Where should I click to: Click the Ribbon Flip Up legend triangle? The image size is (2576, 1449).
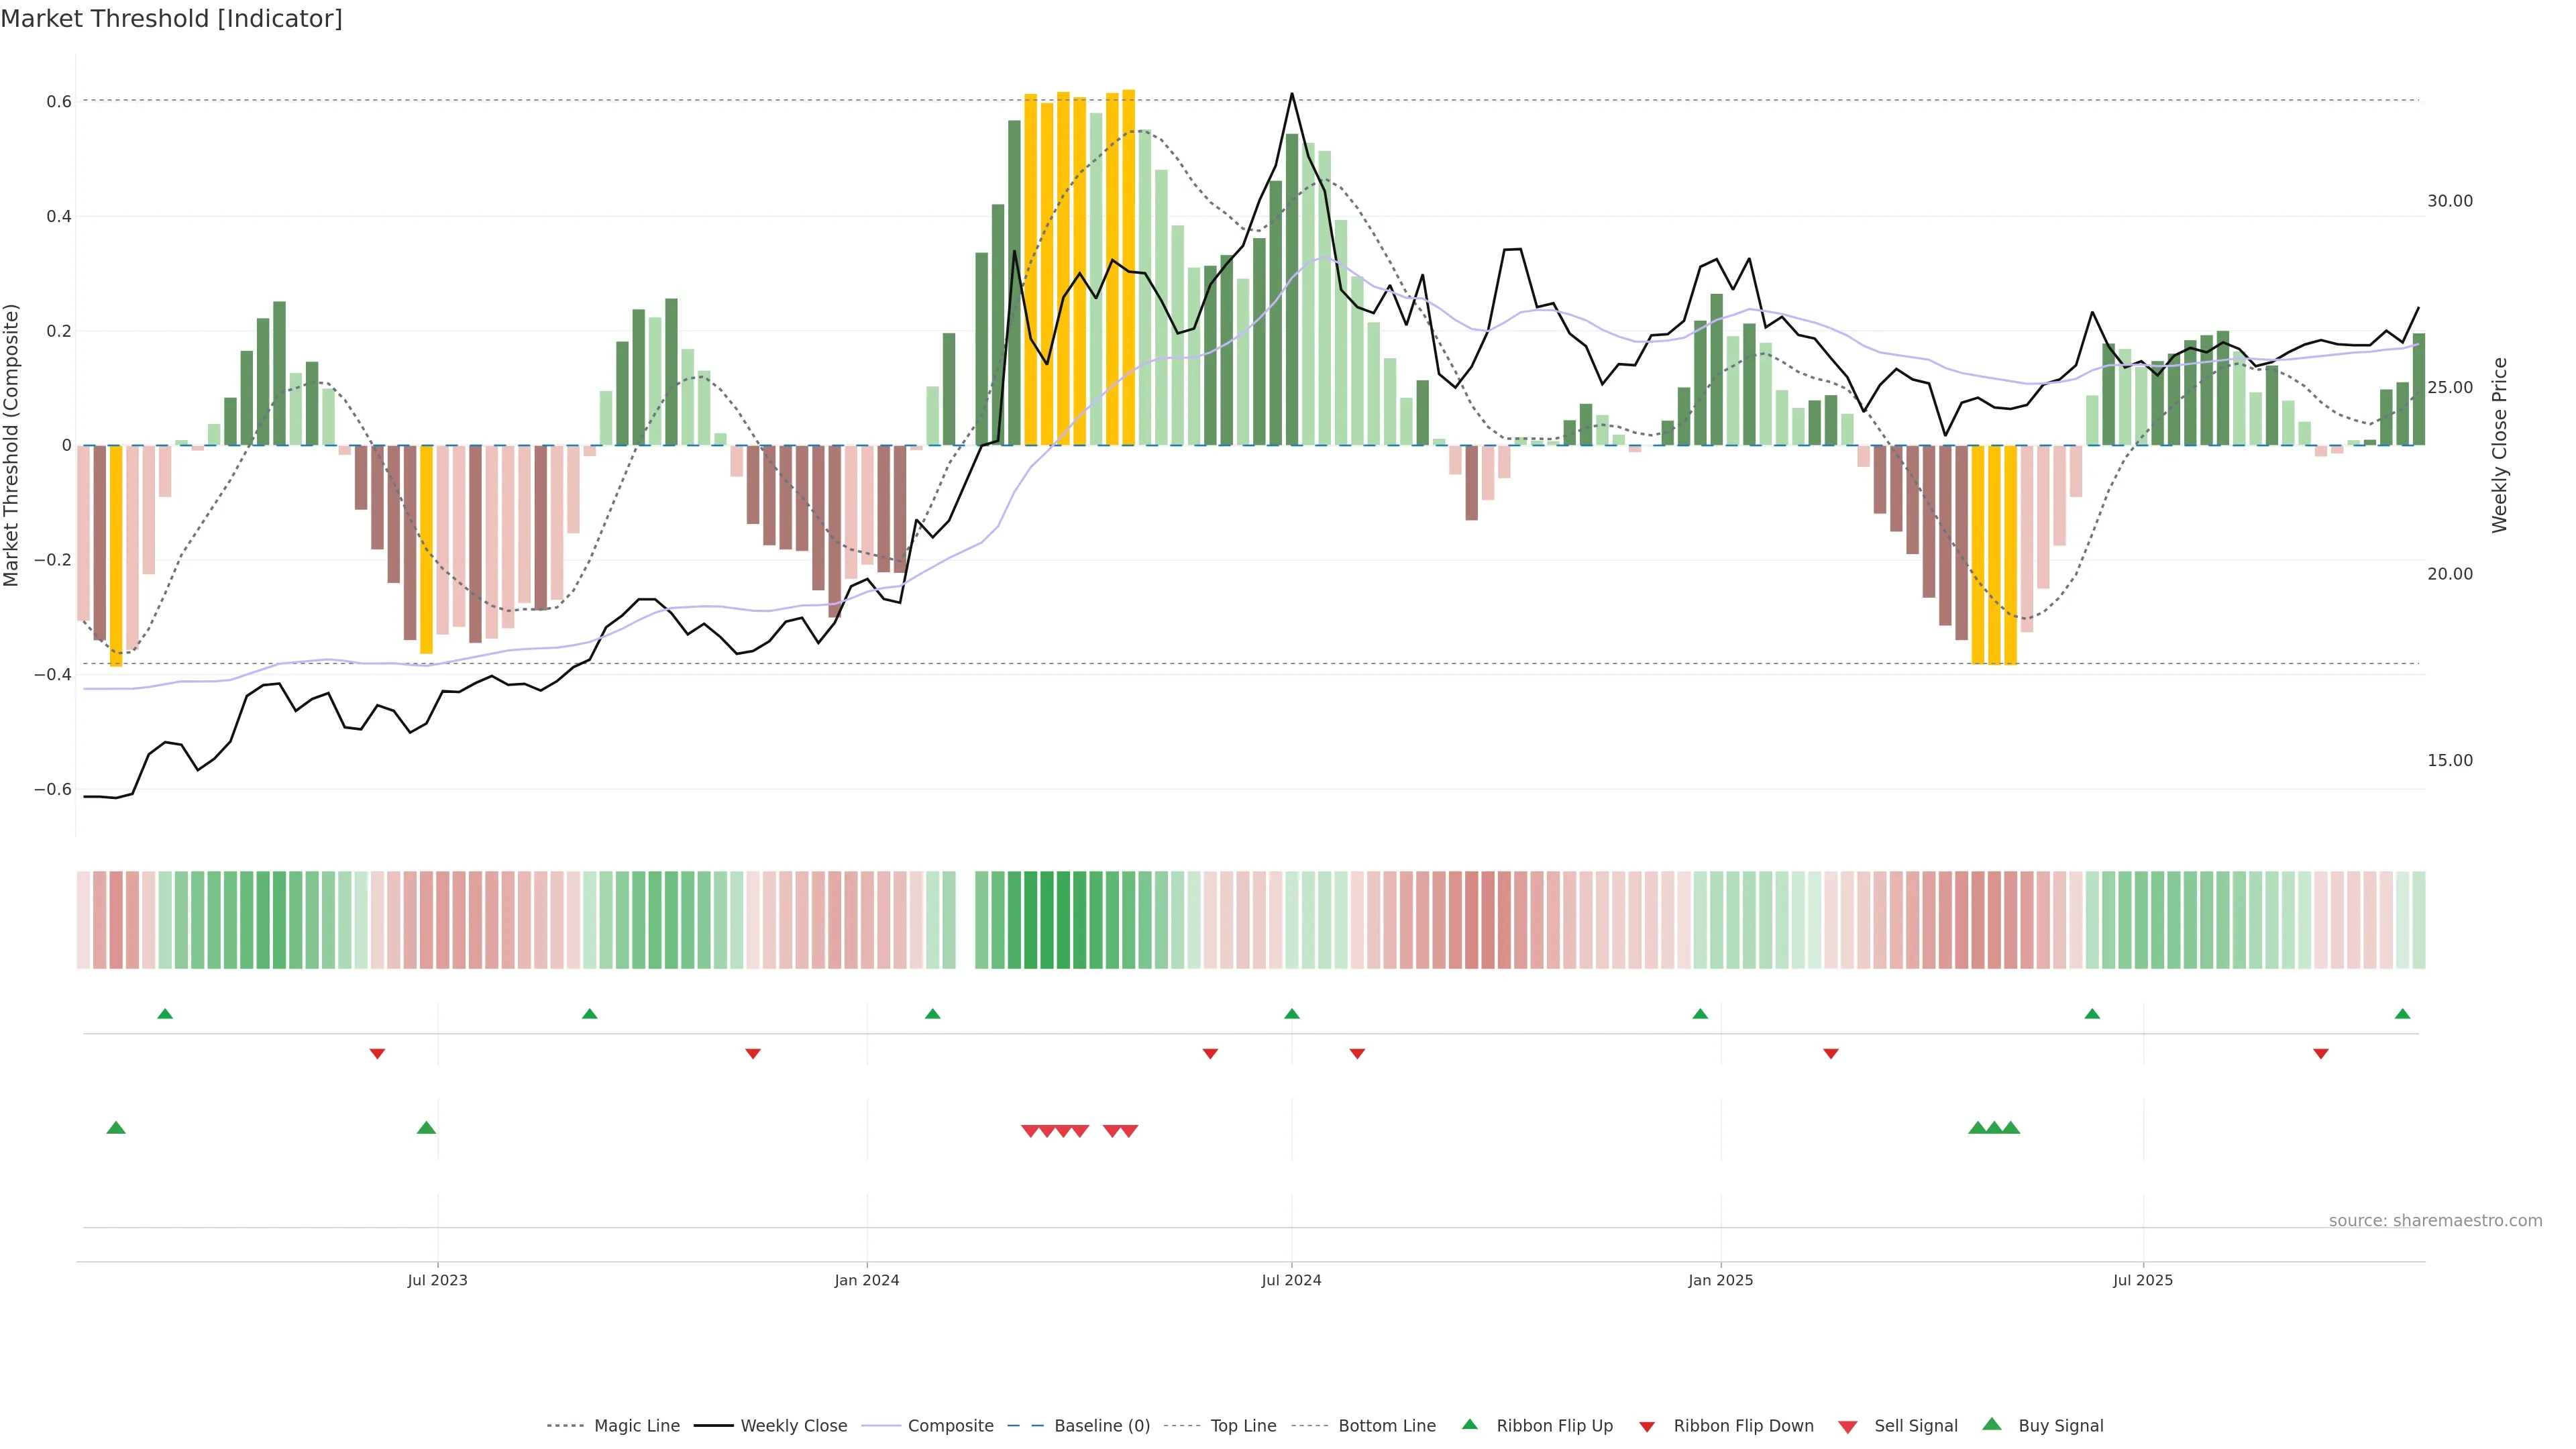pos(1469,1424)
